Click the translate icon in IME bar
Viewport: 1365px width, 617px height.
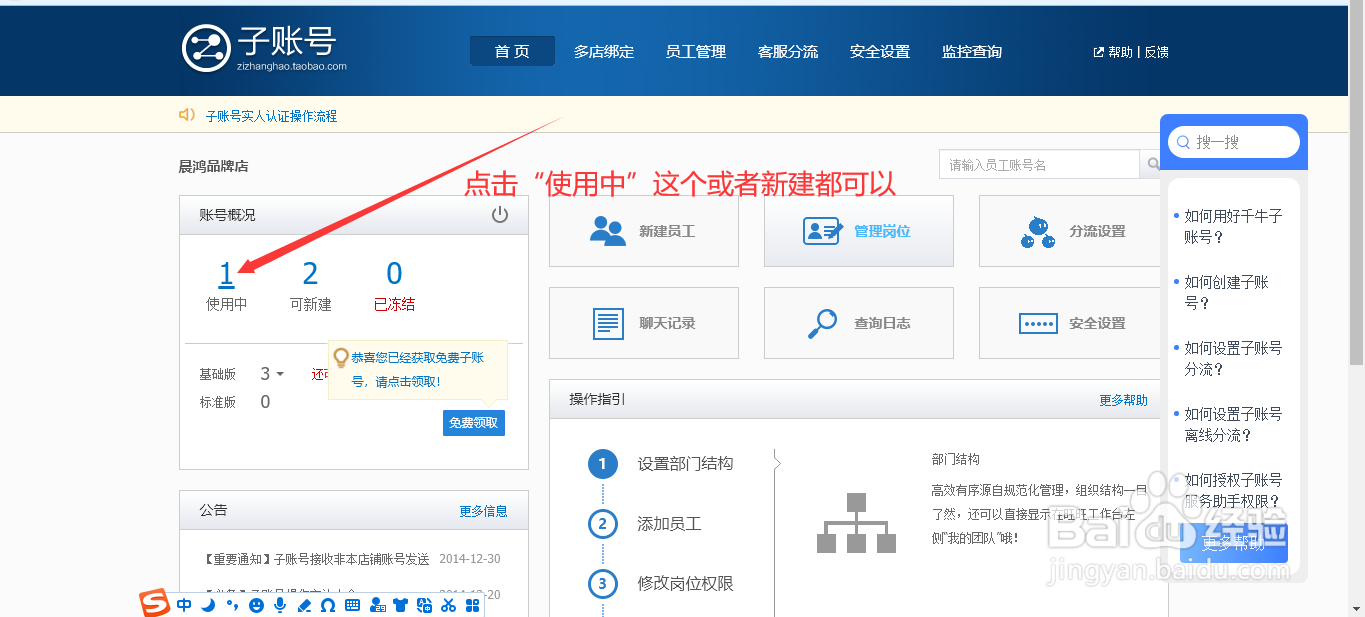[424, 605]
